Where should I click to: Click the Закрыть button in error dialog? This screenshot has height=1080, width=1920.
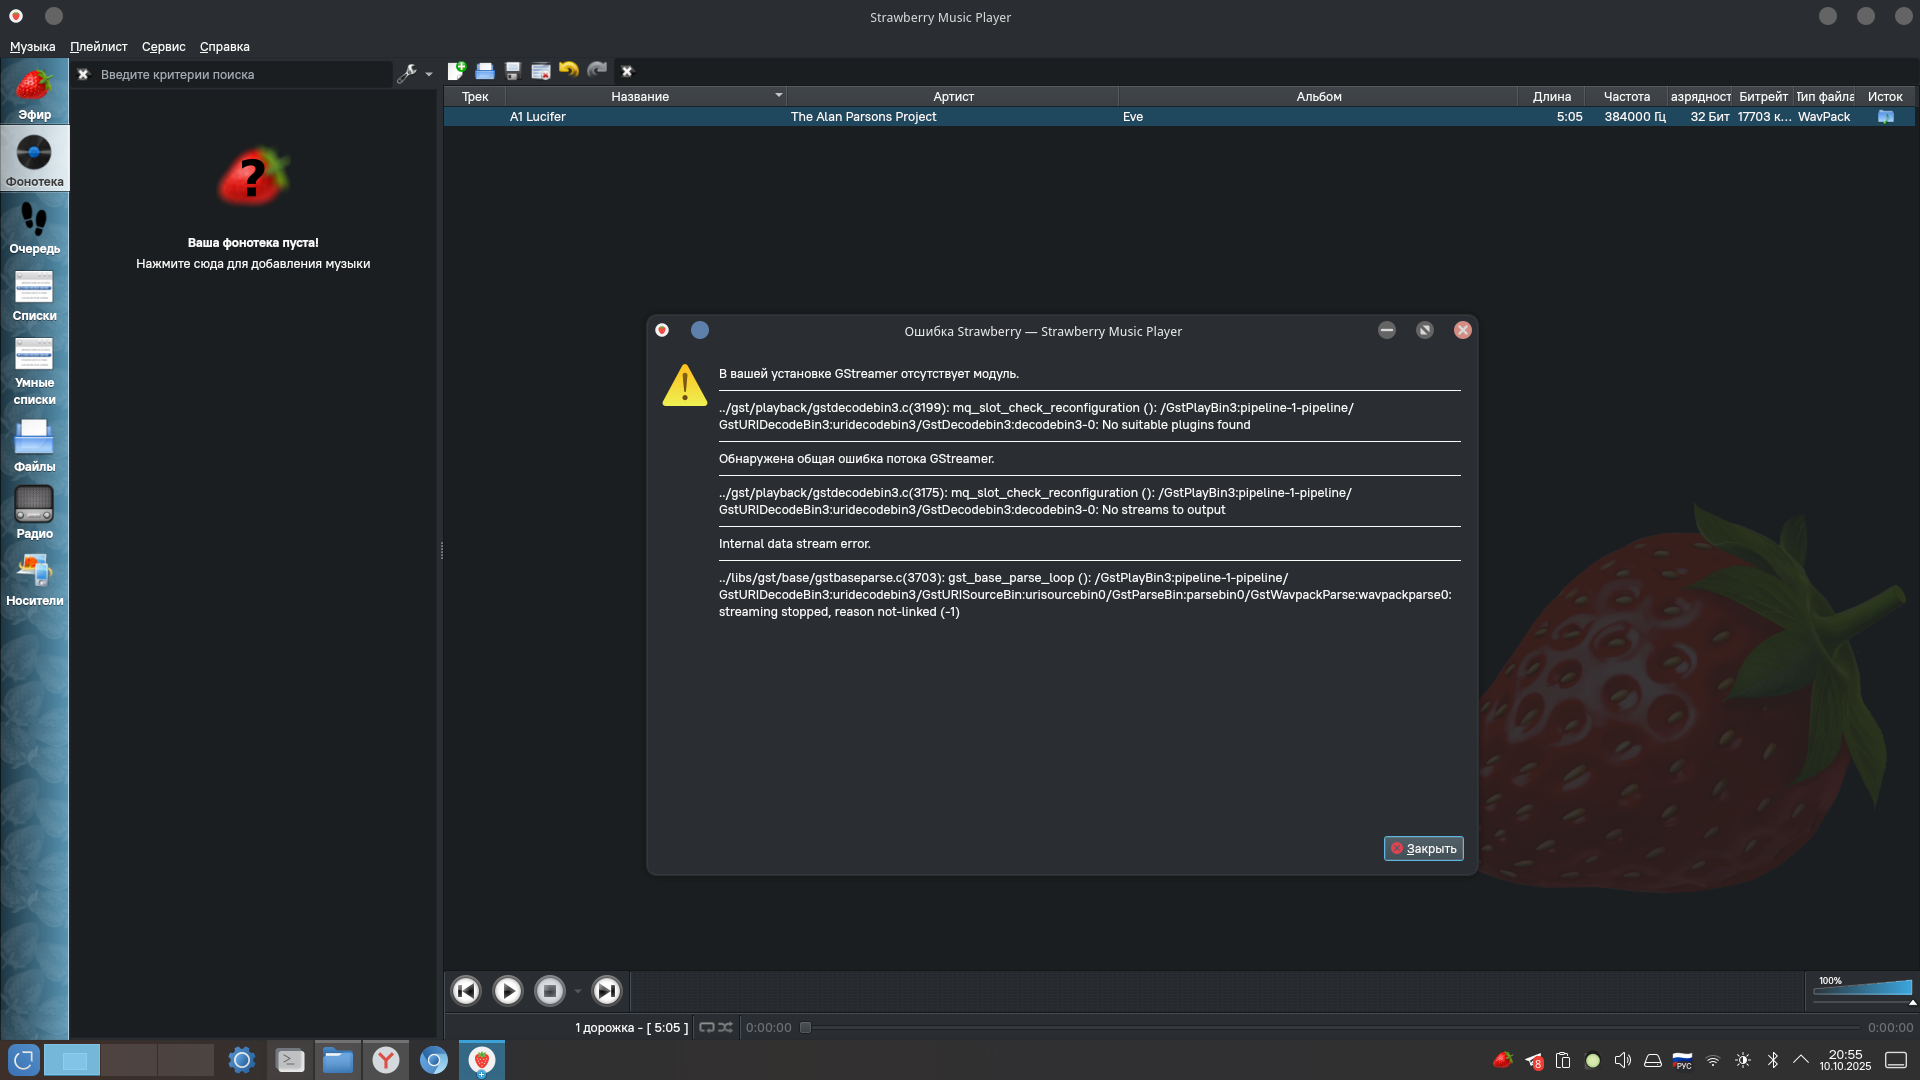1423,848
